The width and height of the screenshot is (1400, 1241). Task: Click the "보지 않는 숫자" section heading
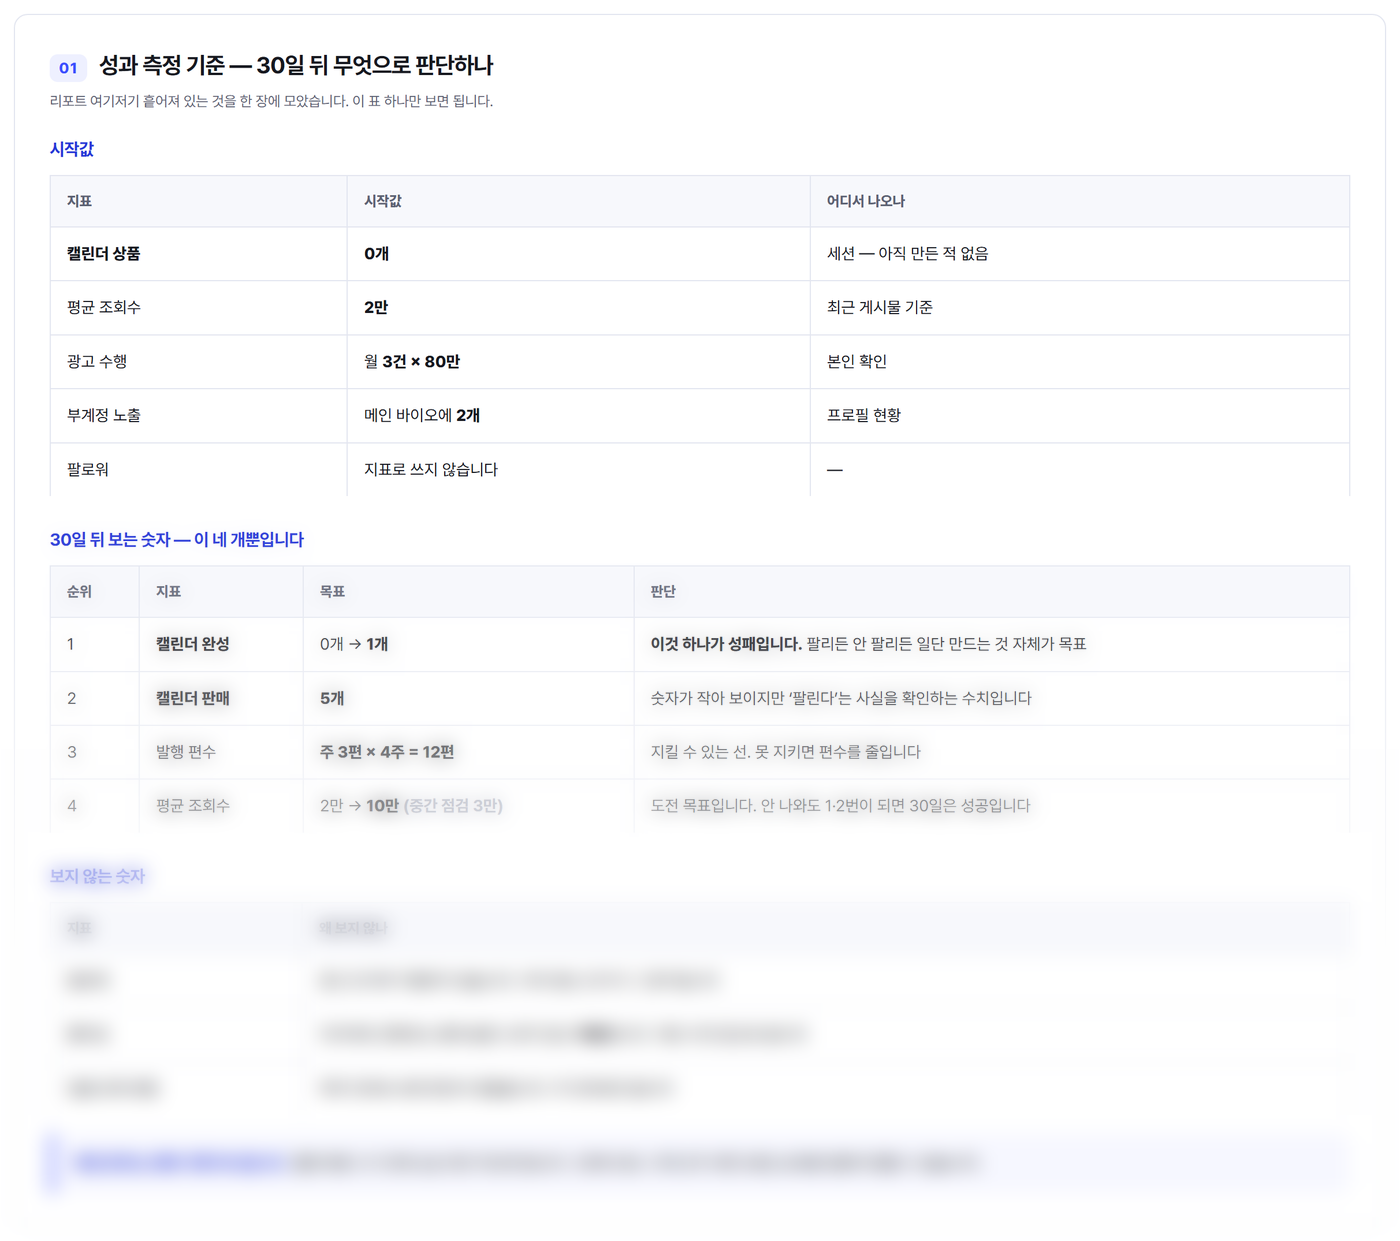pos(98,877)
